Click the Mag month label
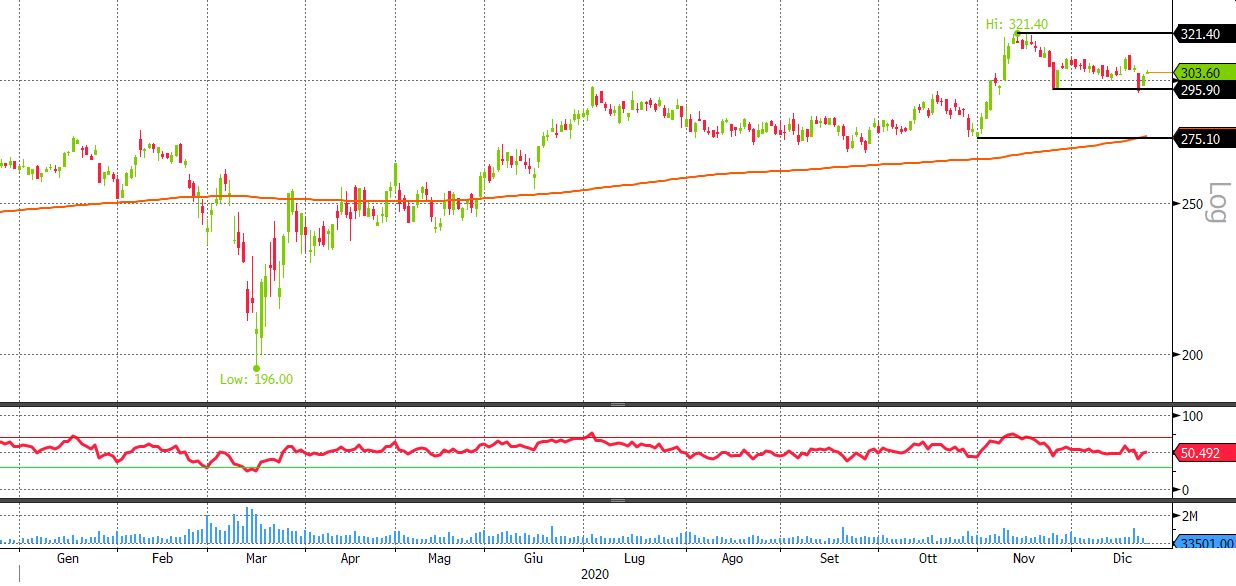Viewport: 1236px width, 586px height. click(441, 559)
